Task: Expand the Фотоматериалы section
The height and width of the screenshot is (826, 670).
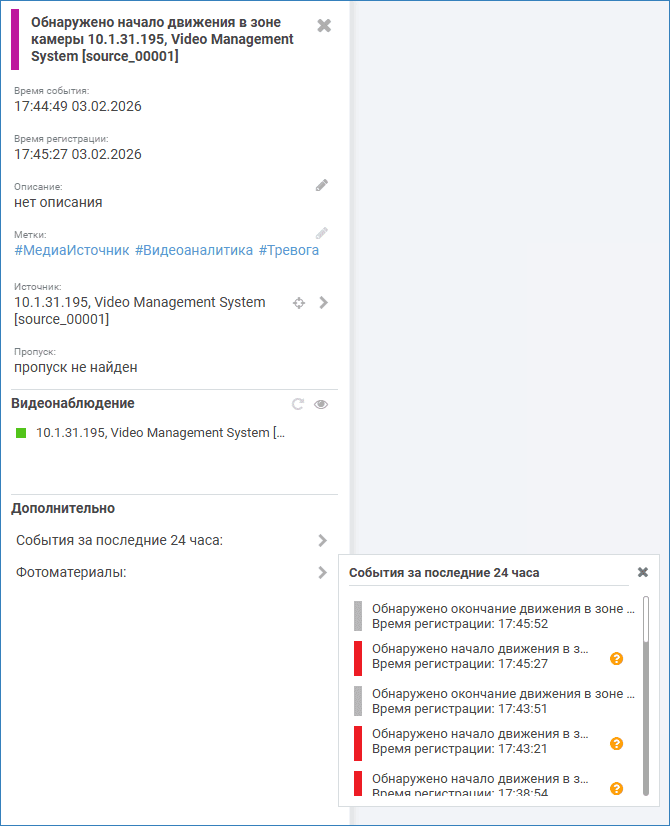Action: pos(322,573)
